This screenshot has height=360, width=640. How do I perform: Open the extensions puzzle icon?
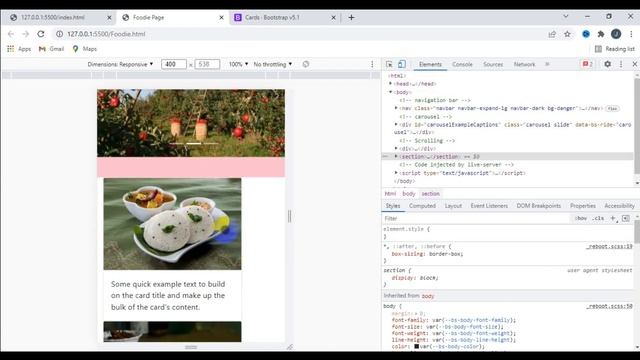pos(601,34)
